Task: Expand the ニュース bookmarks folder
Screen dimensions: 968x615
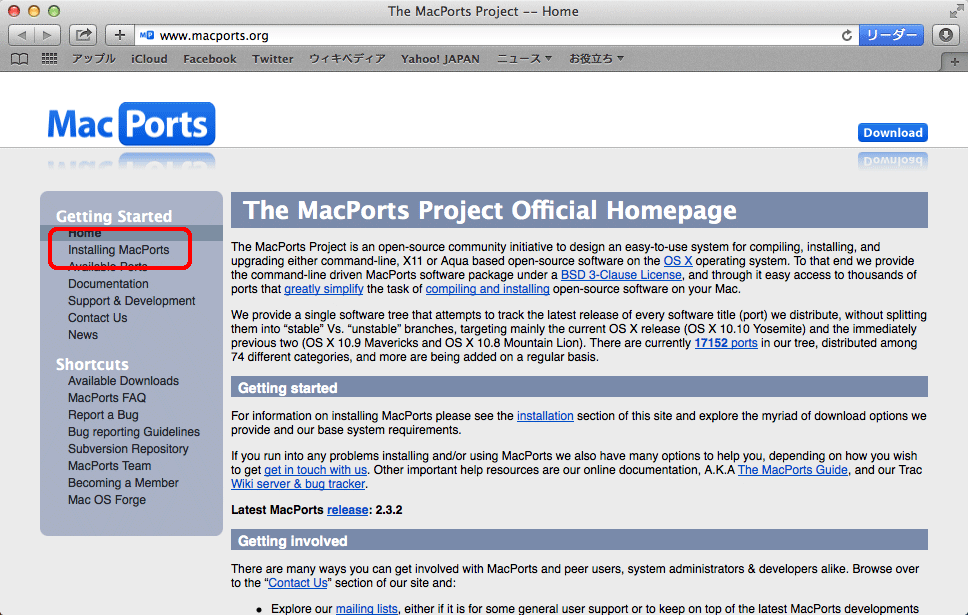Action: (x=524, y=59)
